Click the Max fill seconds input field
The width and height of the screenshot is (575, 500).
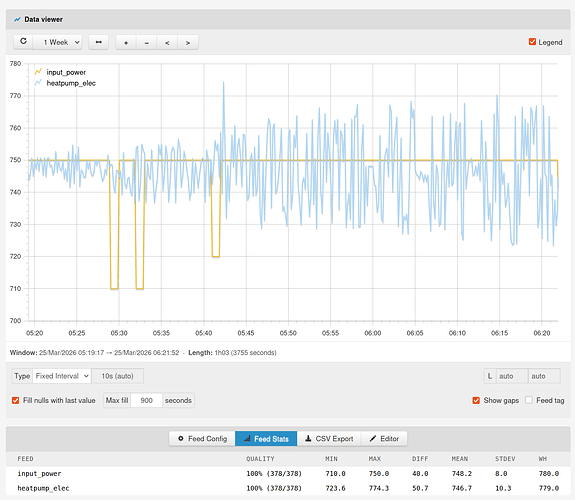coord(146,400)
